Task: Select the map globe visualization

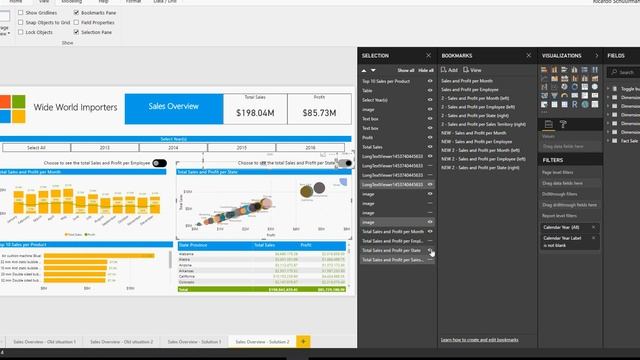Action: tap(595, 87)
